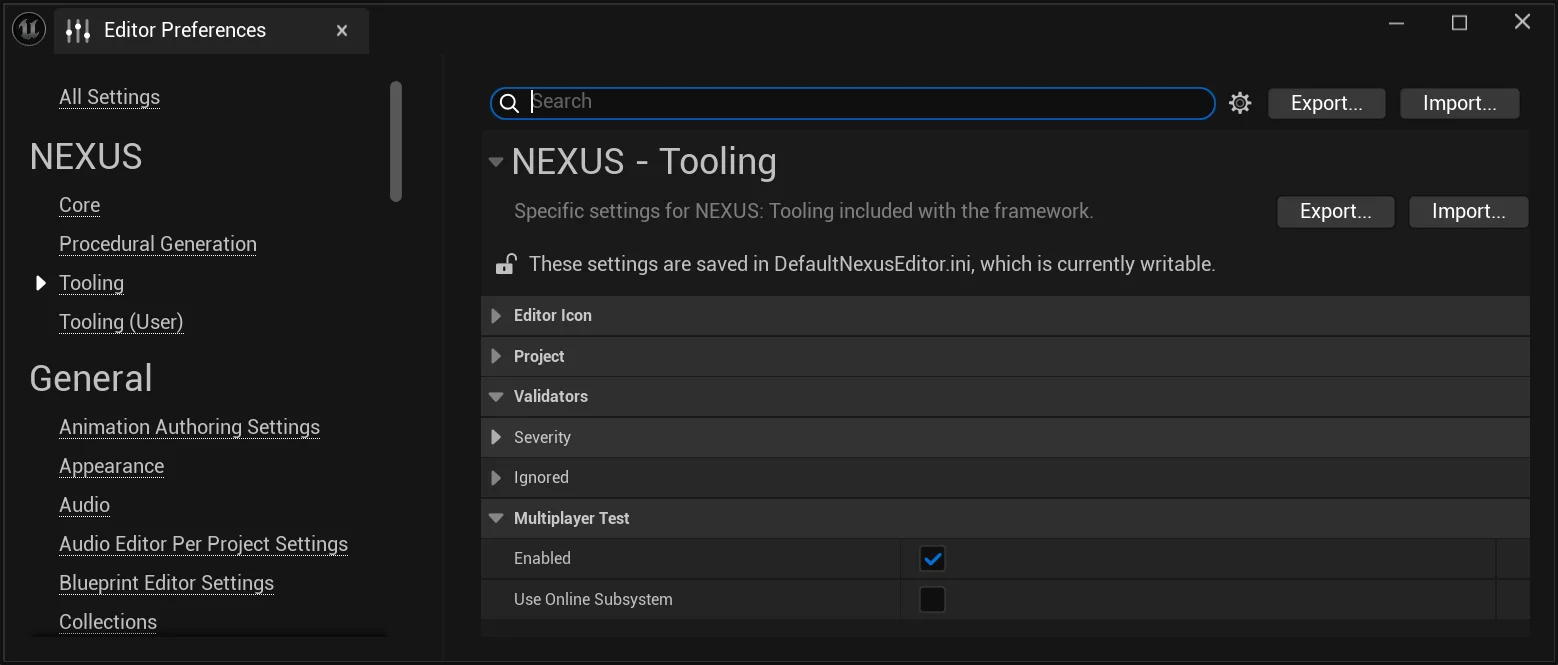Open Animation Authoring Settings
1558x665 pixels.
click(189, 427)
